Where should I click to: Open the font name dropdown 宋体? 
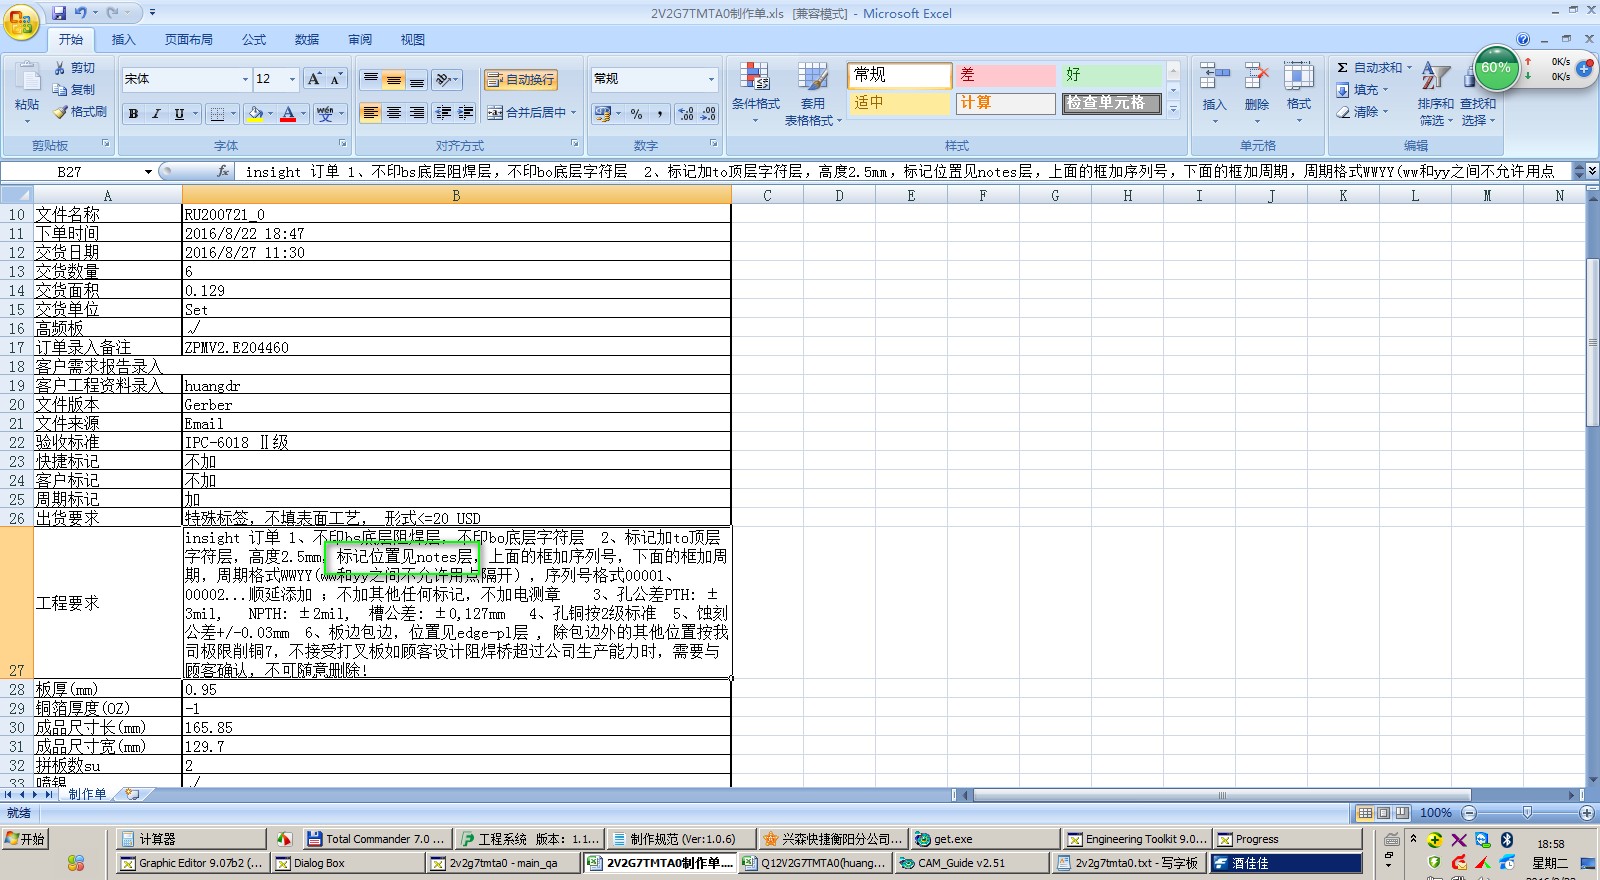click(245, 79)
